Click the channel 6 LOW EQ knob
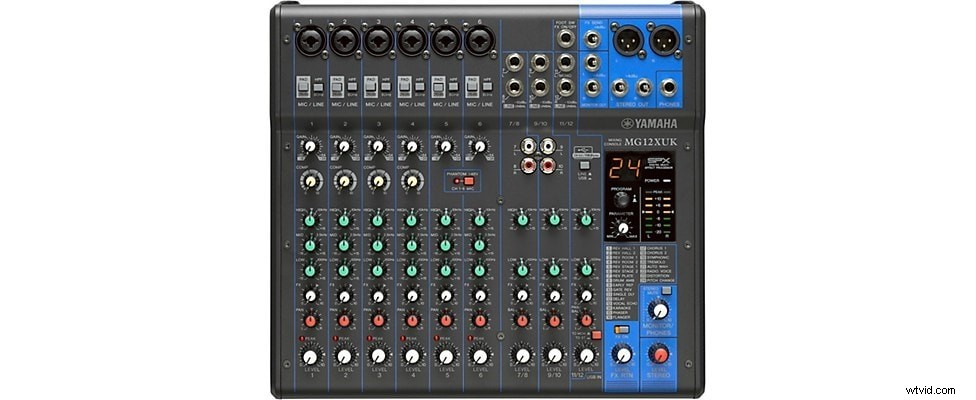Viewport: 976px width, 400px height. 479,271
